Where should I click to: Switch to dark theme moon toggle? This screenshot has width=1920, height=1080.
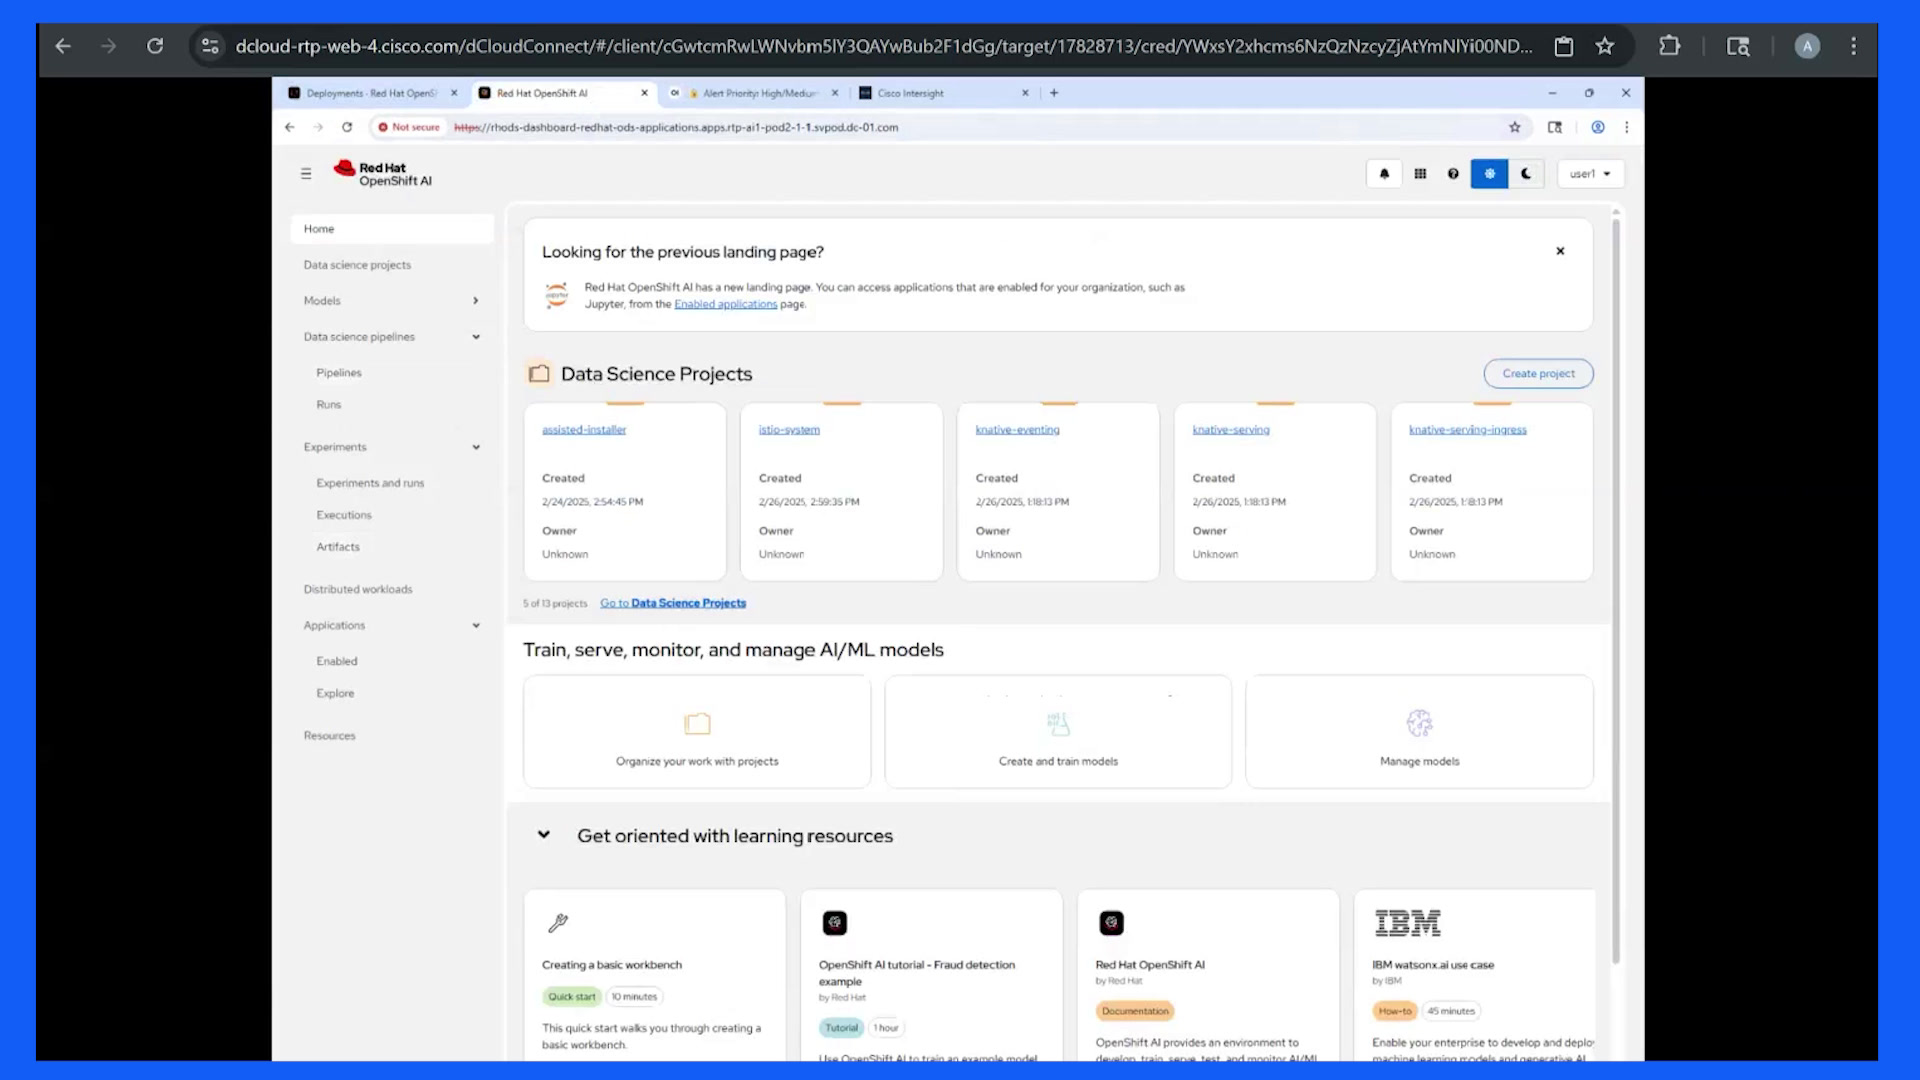click(x=1526, y=174)
